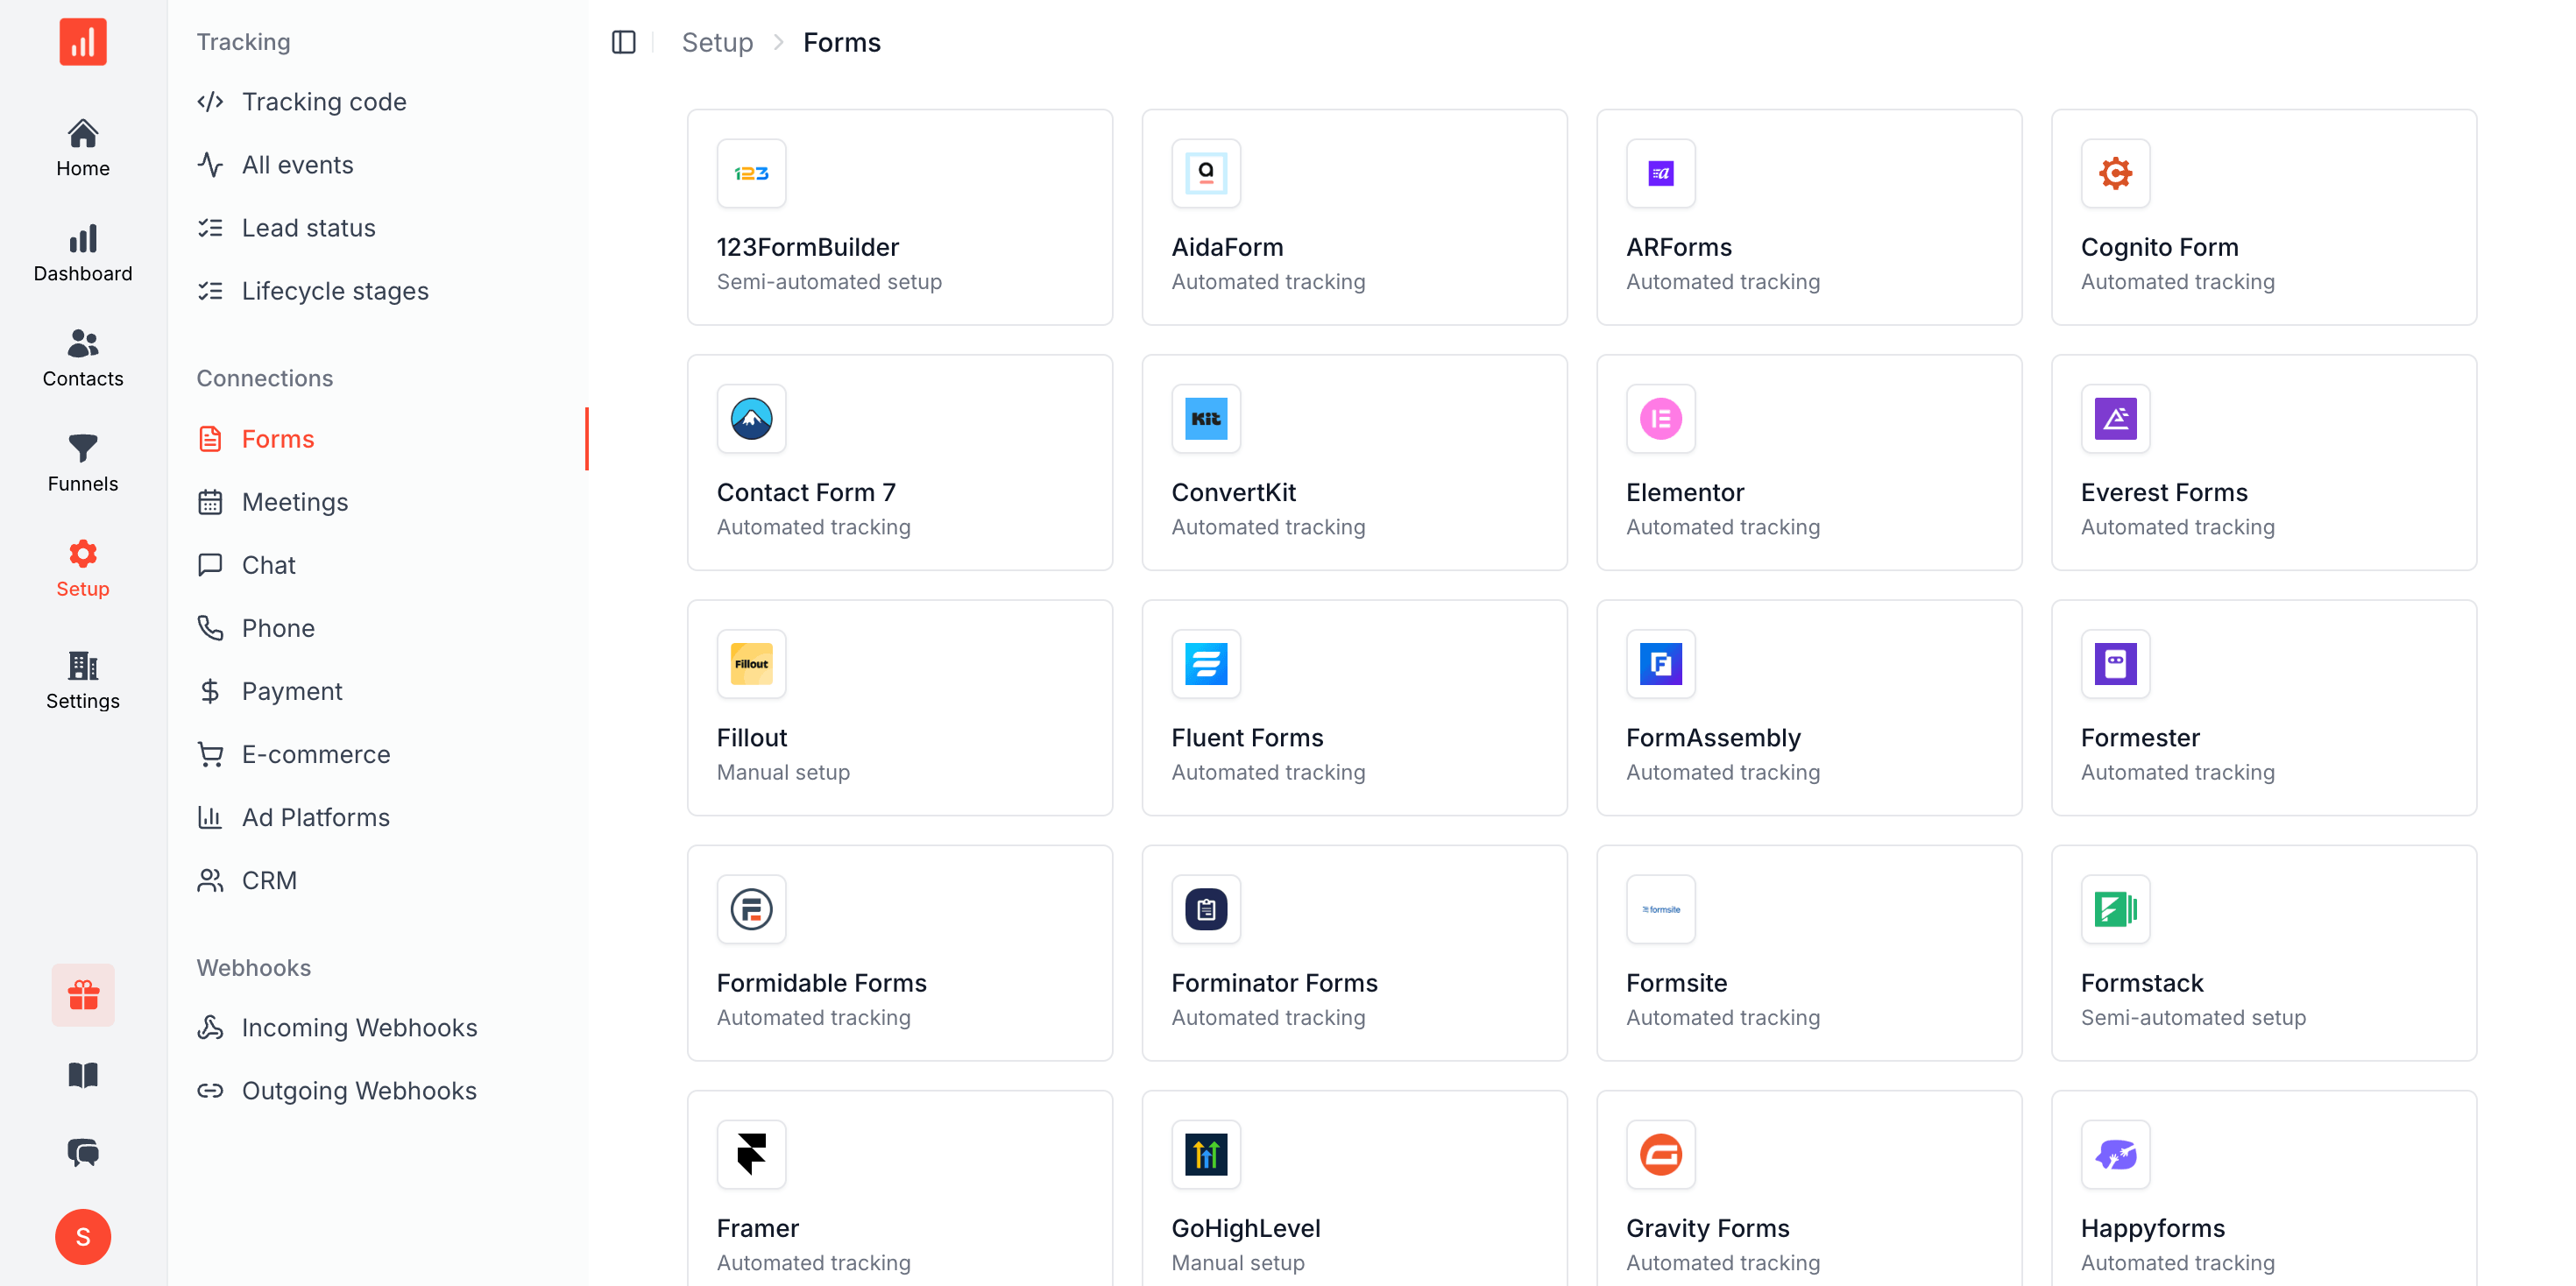Open the Funnels section
Image resolution: width=2576 pixels, height=1286 pixels.
(x=83, y=463)
